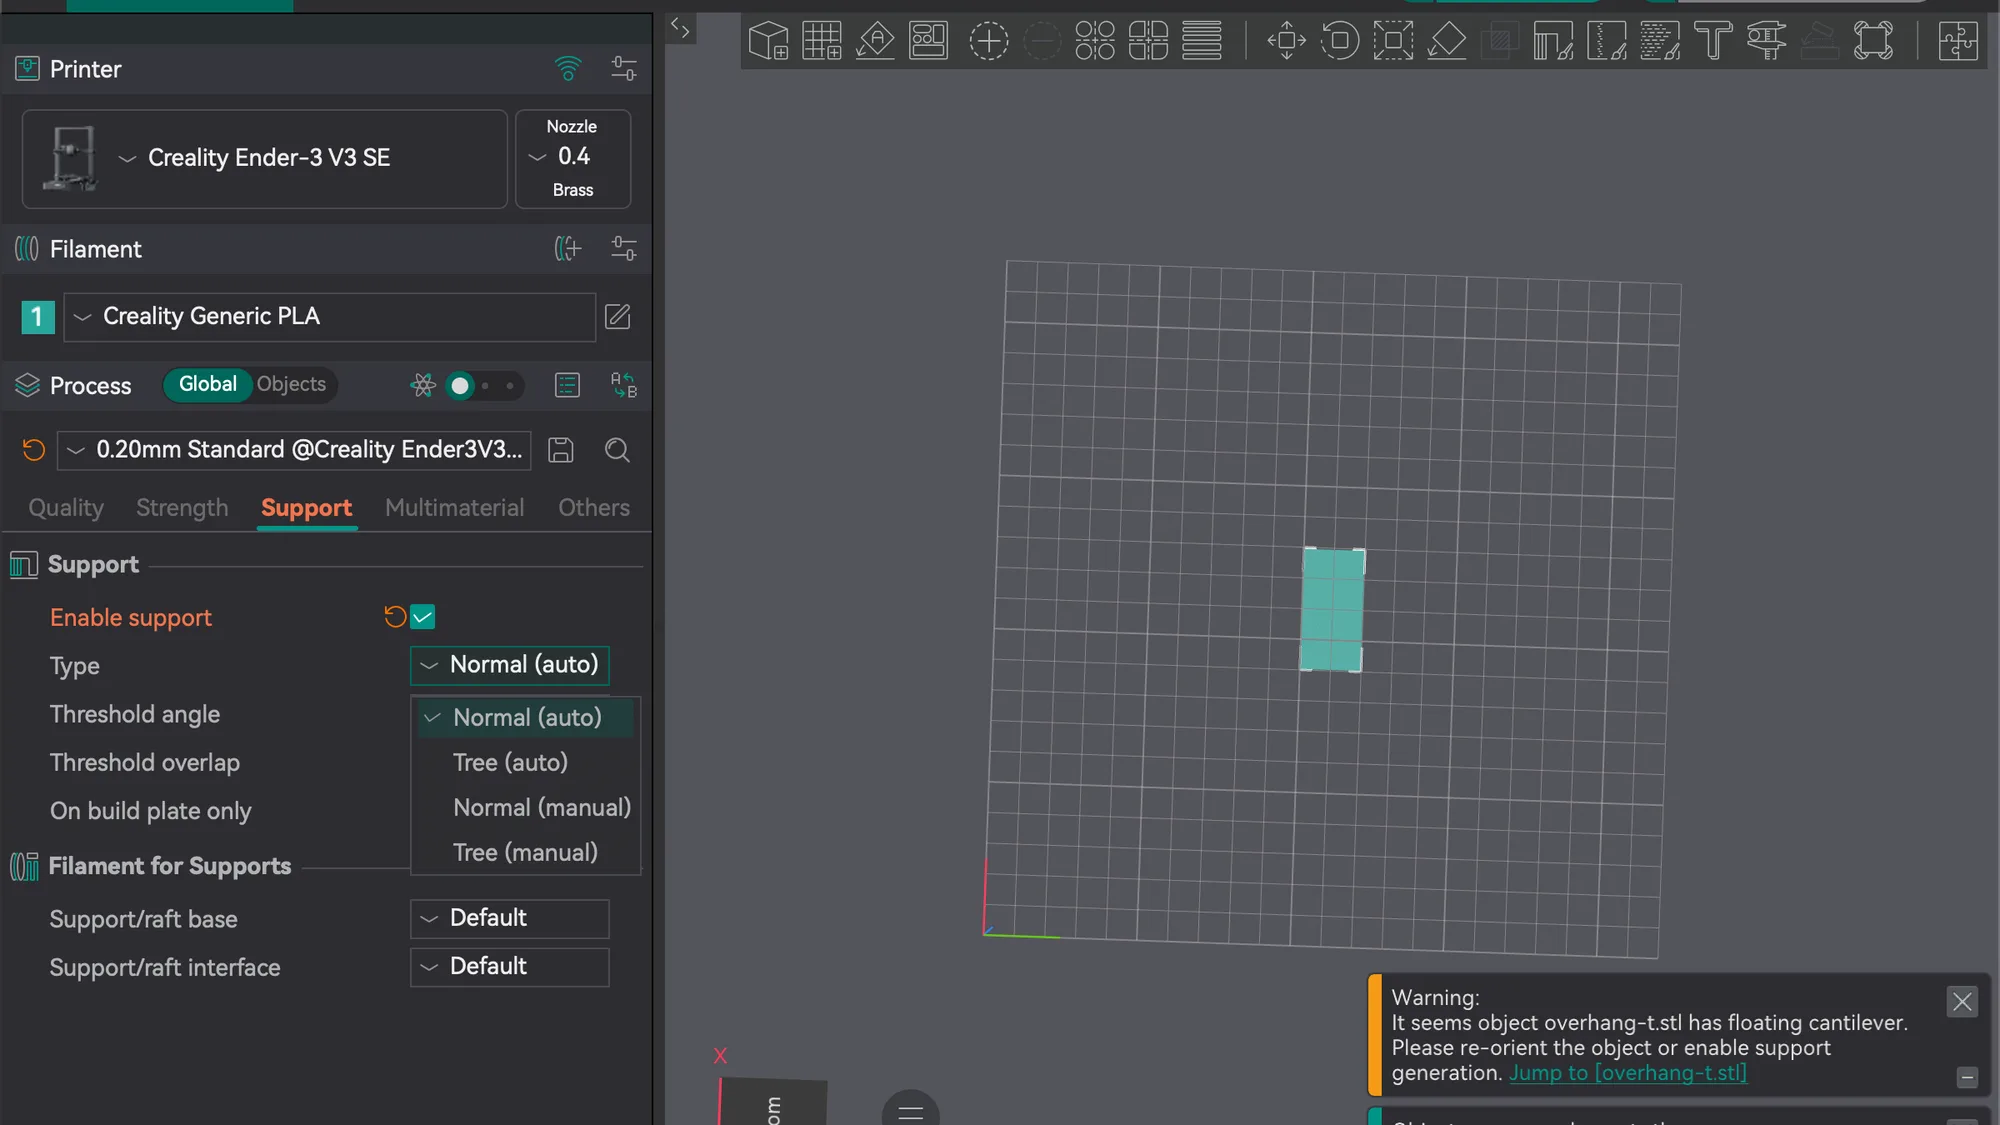
Task: Switch to the Strength tab
Action: [182, 508]
